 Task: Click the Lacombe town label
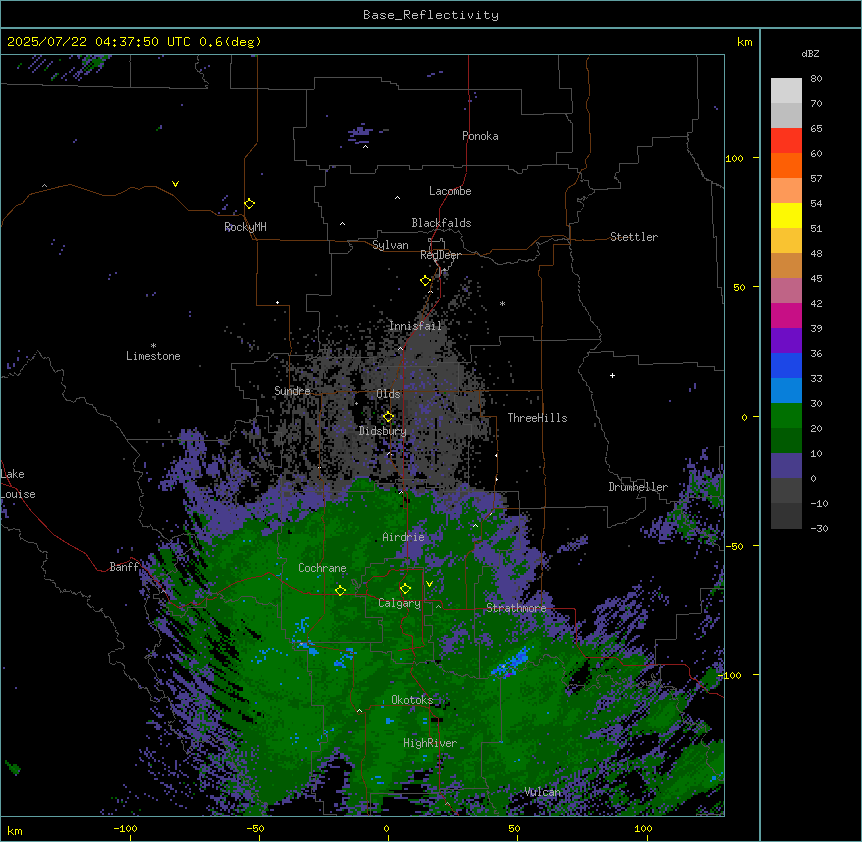[450, 191]
